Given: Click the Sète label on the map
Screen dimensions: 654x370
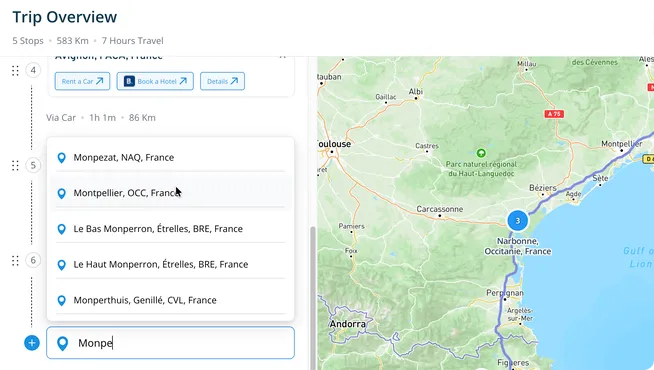Looking at the screenshot, I should [x=600, y=178].
